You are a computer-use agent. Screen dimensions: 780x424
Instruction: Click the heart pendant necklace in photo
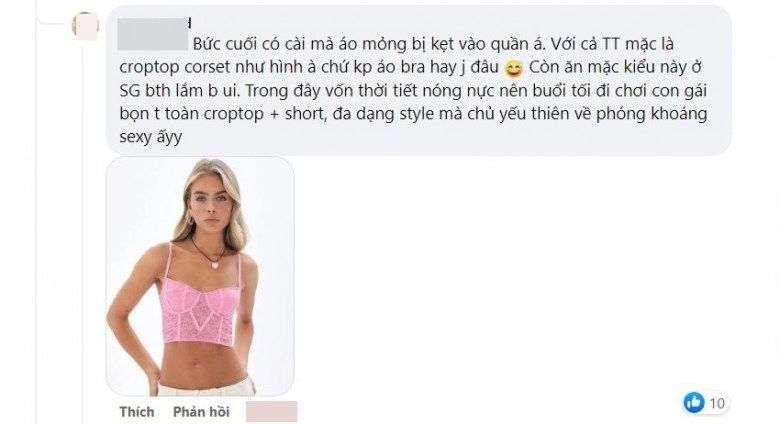pos(215,264)
